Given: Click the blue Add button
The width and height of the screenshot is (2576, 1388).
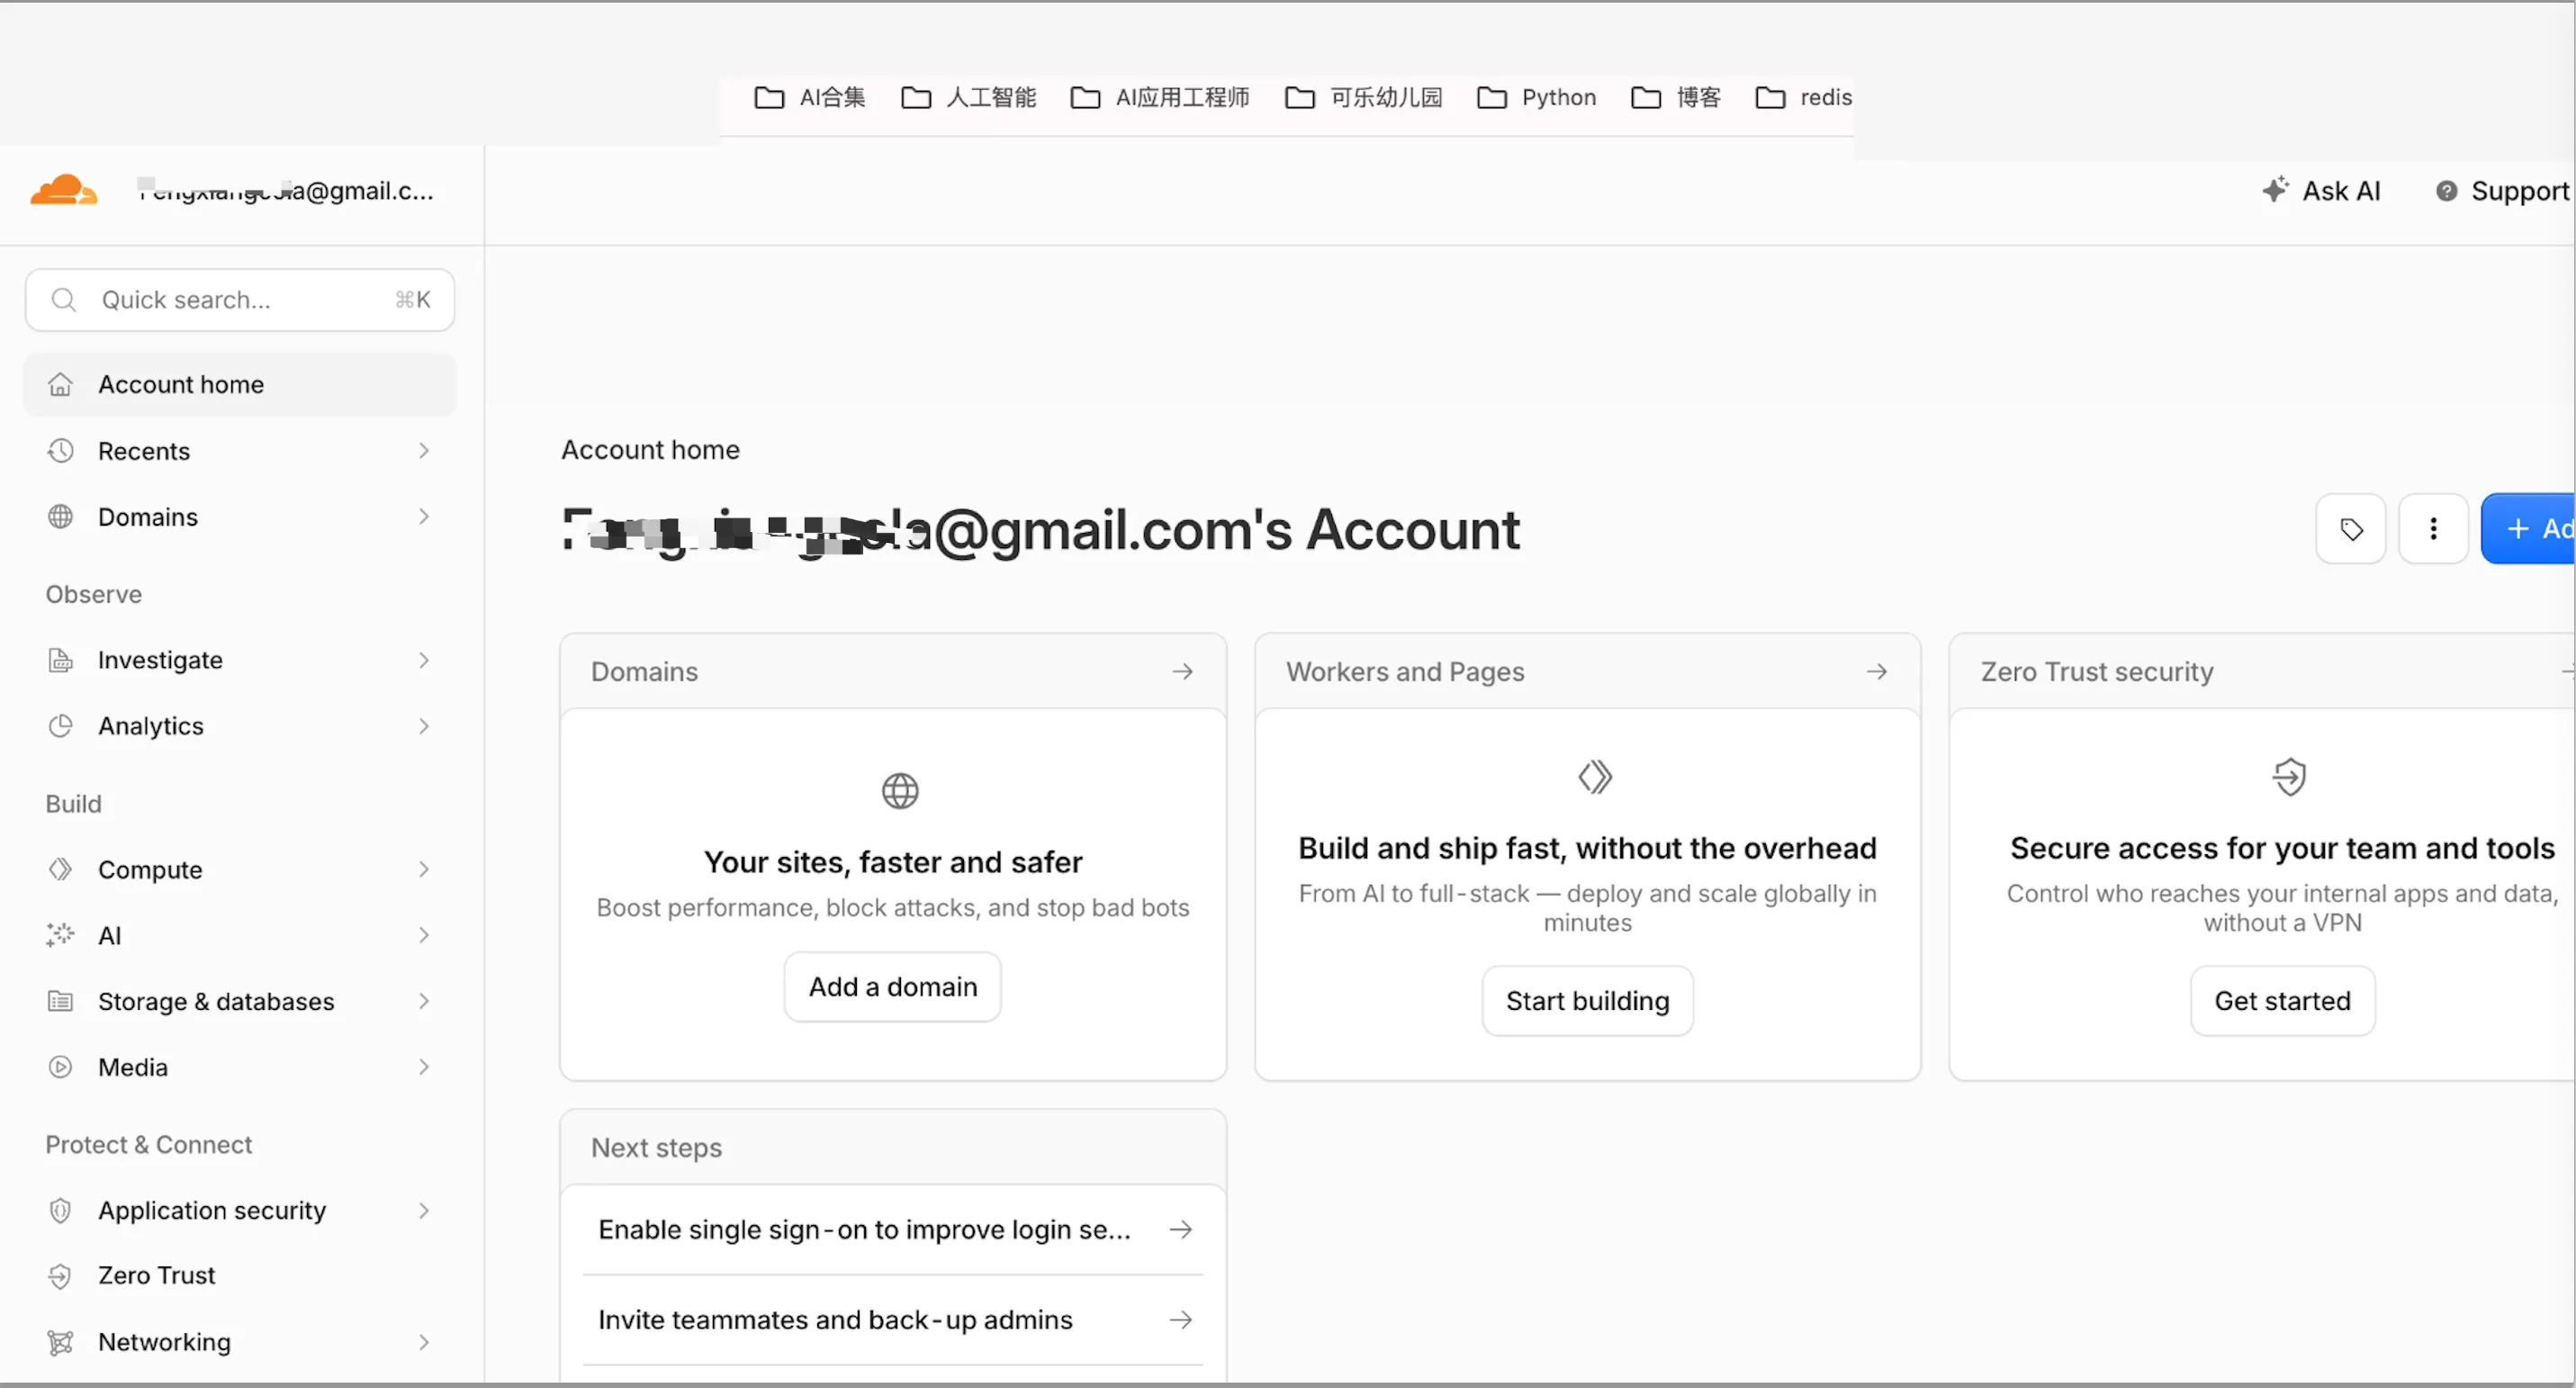Looking at the screenshot, I should [x=2529, y=529].
